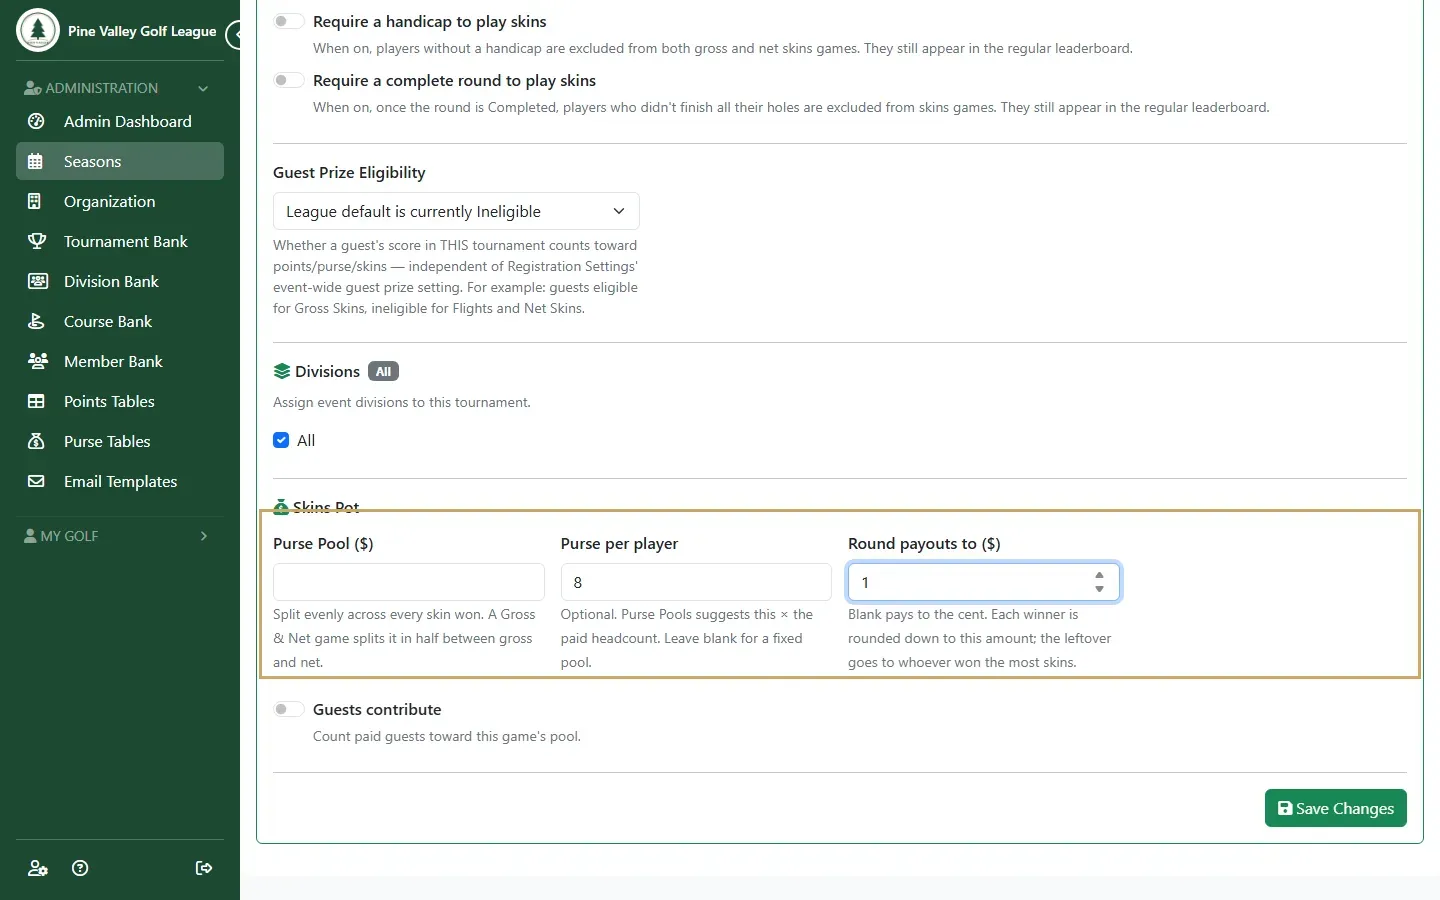Click 'Assign event divisions to this tournament.' text
The width and height of the screenshot is (1440, 900).
tap(402, 402)
